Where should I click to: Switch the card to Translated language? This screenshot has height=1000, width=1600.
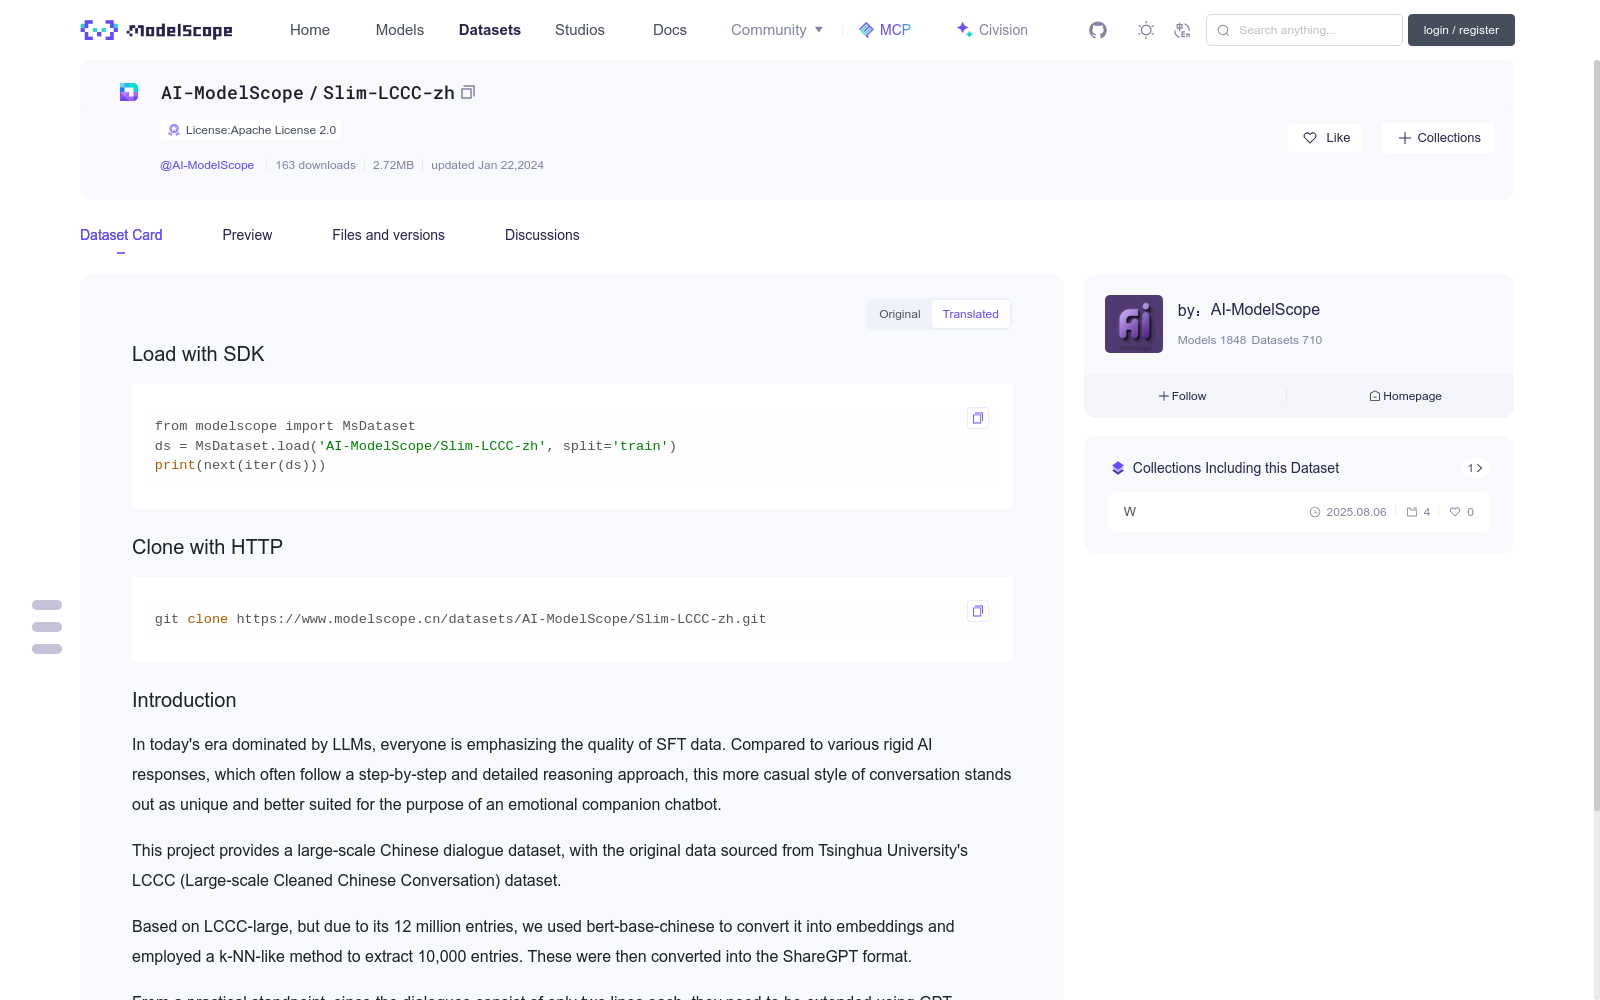(x=970, y=314)
